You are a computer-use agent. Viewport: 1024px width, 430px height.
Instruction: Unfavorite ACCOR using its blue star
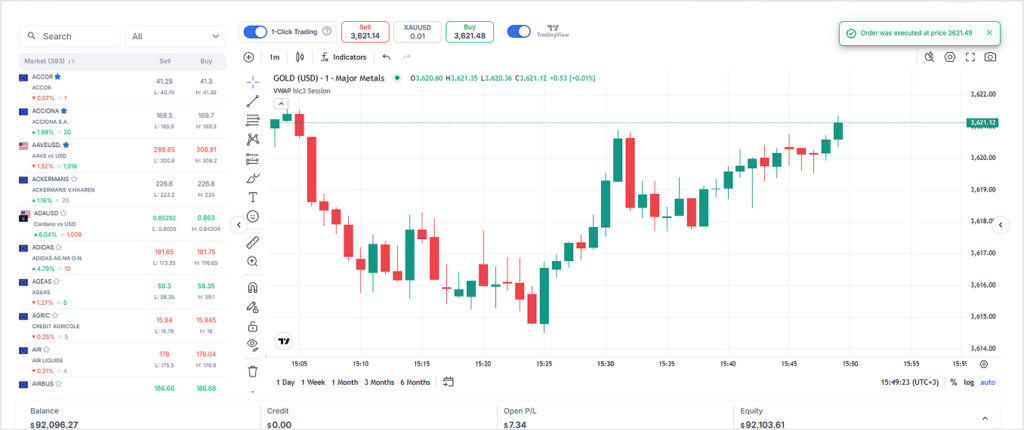58,76
